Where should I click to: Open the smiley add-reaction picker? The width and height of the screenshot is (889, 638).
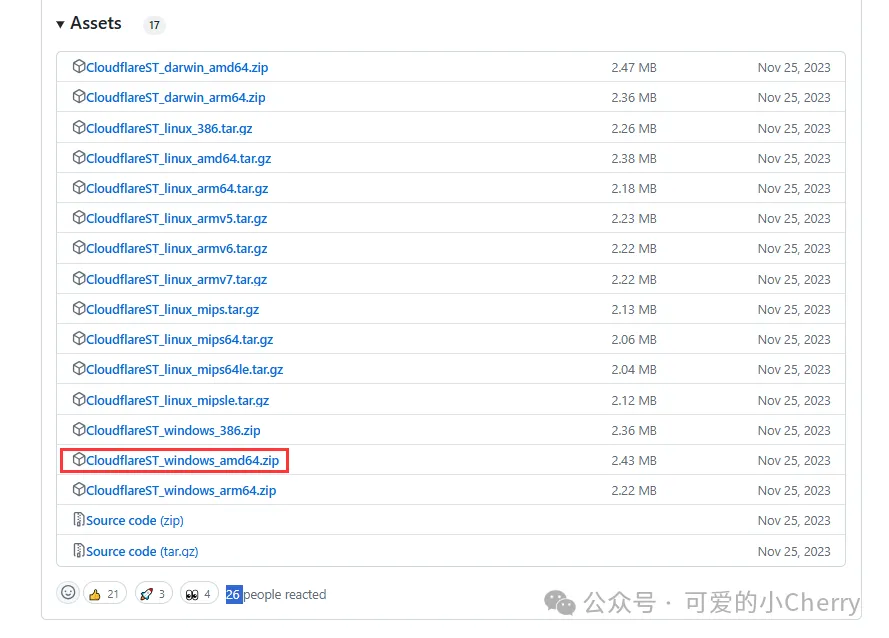[x=68, y=593]
